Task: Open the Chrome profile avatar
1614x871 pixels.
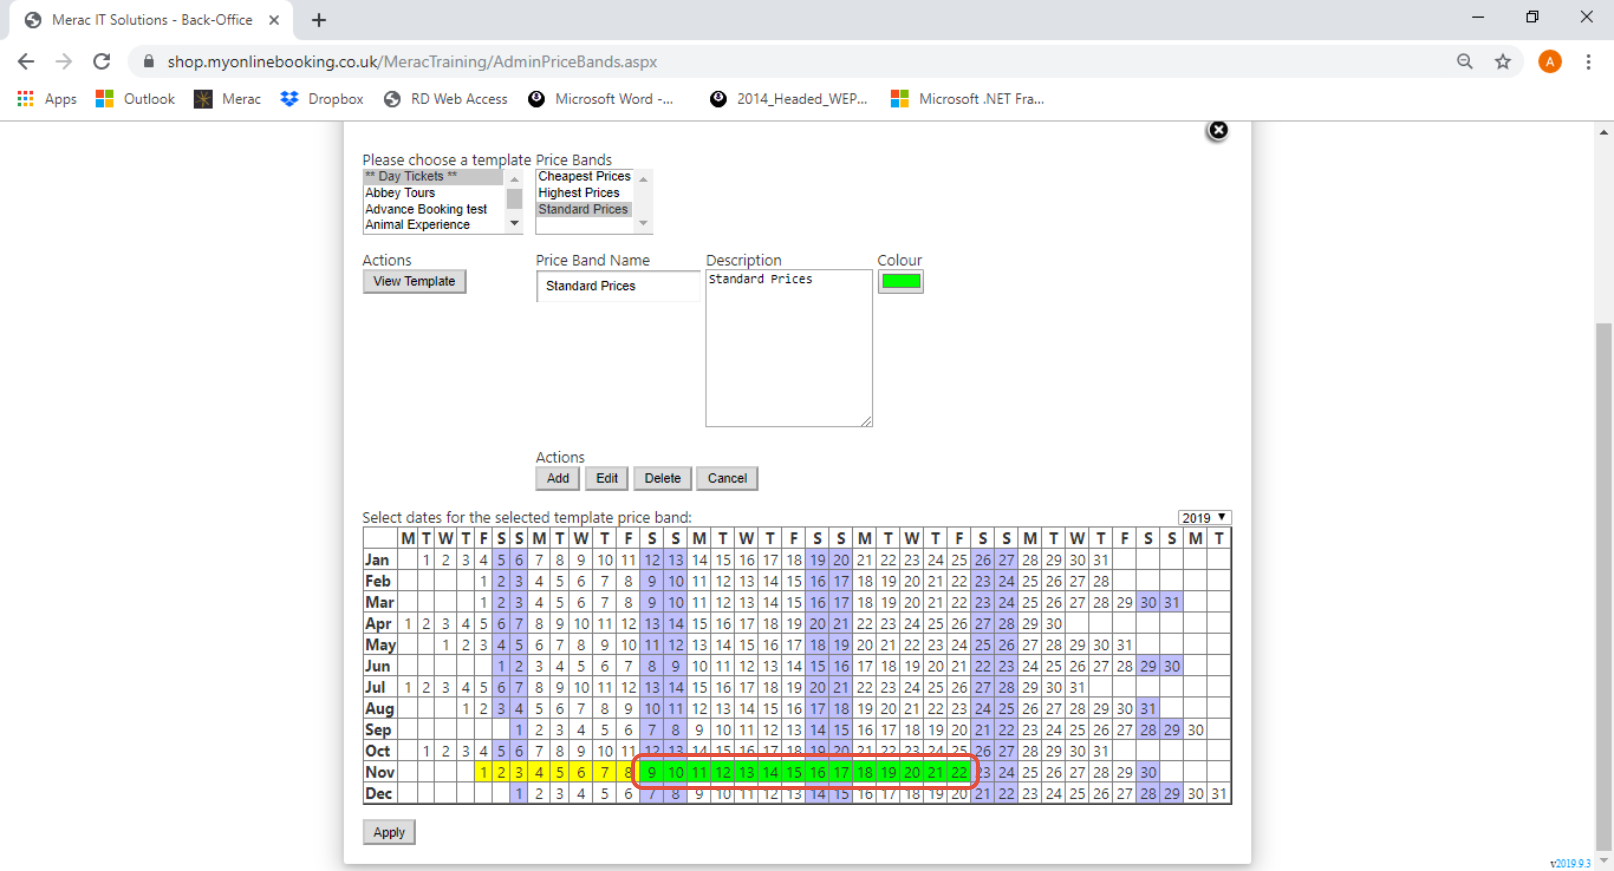Action: click(1550, 62)
